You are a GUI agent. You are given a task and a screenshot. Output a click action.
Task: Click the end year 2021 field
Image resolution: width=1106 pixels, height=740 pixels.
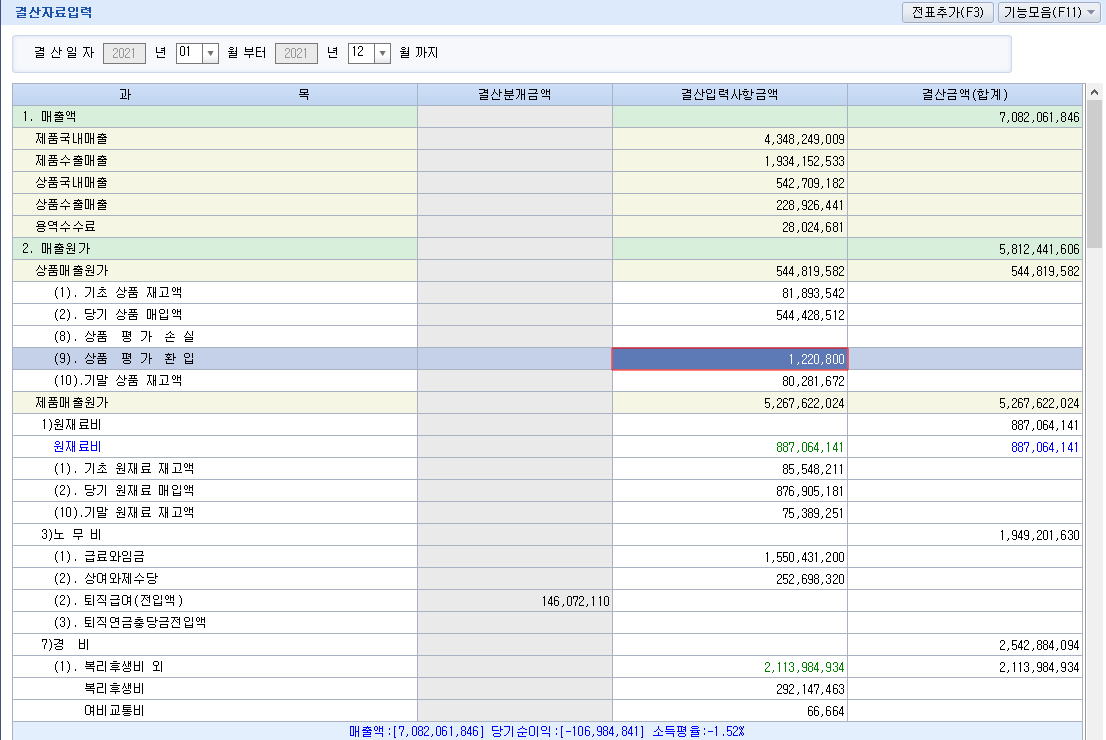click(296, 53)
